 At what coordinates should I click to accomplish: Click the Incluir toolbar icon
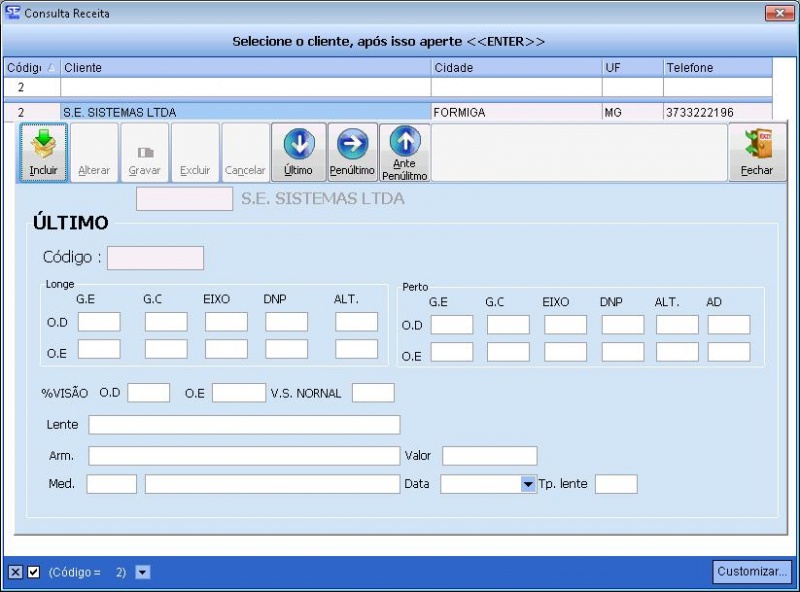pyautogui.click(x=43, y=152)
